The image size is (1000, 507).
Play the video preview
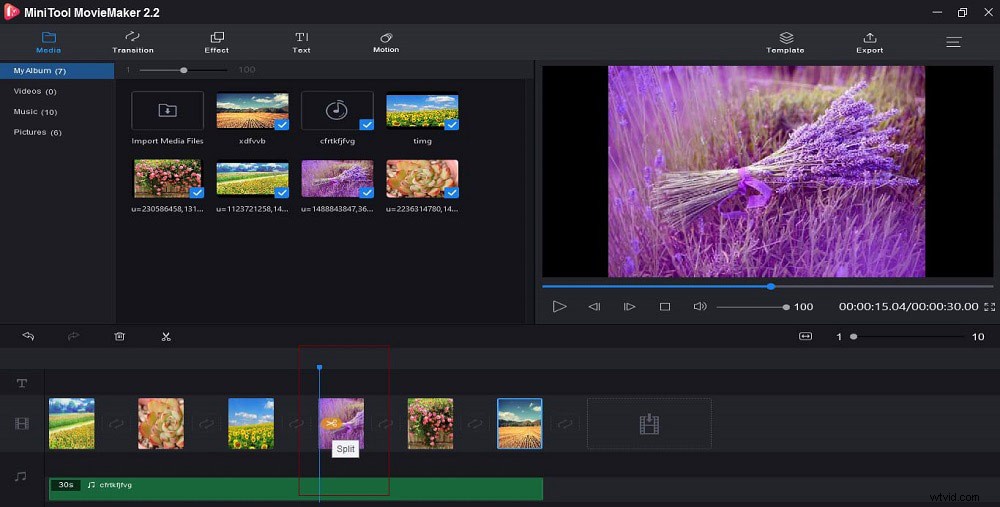[x=559, y=307]
